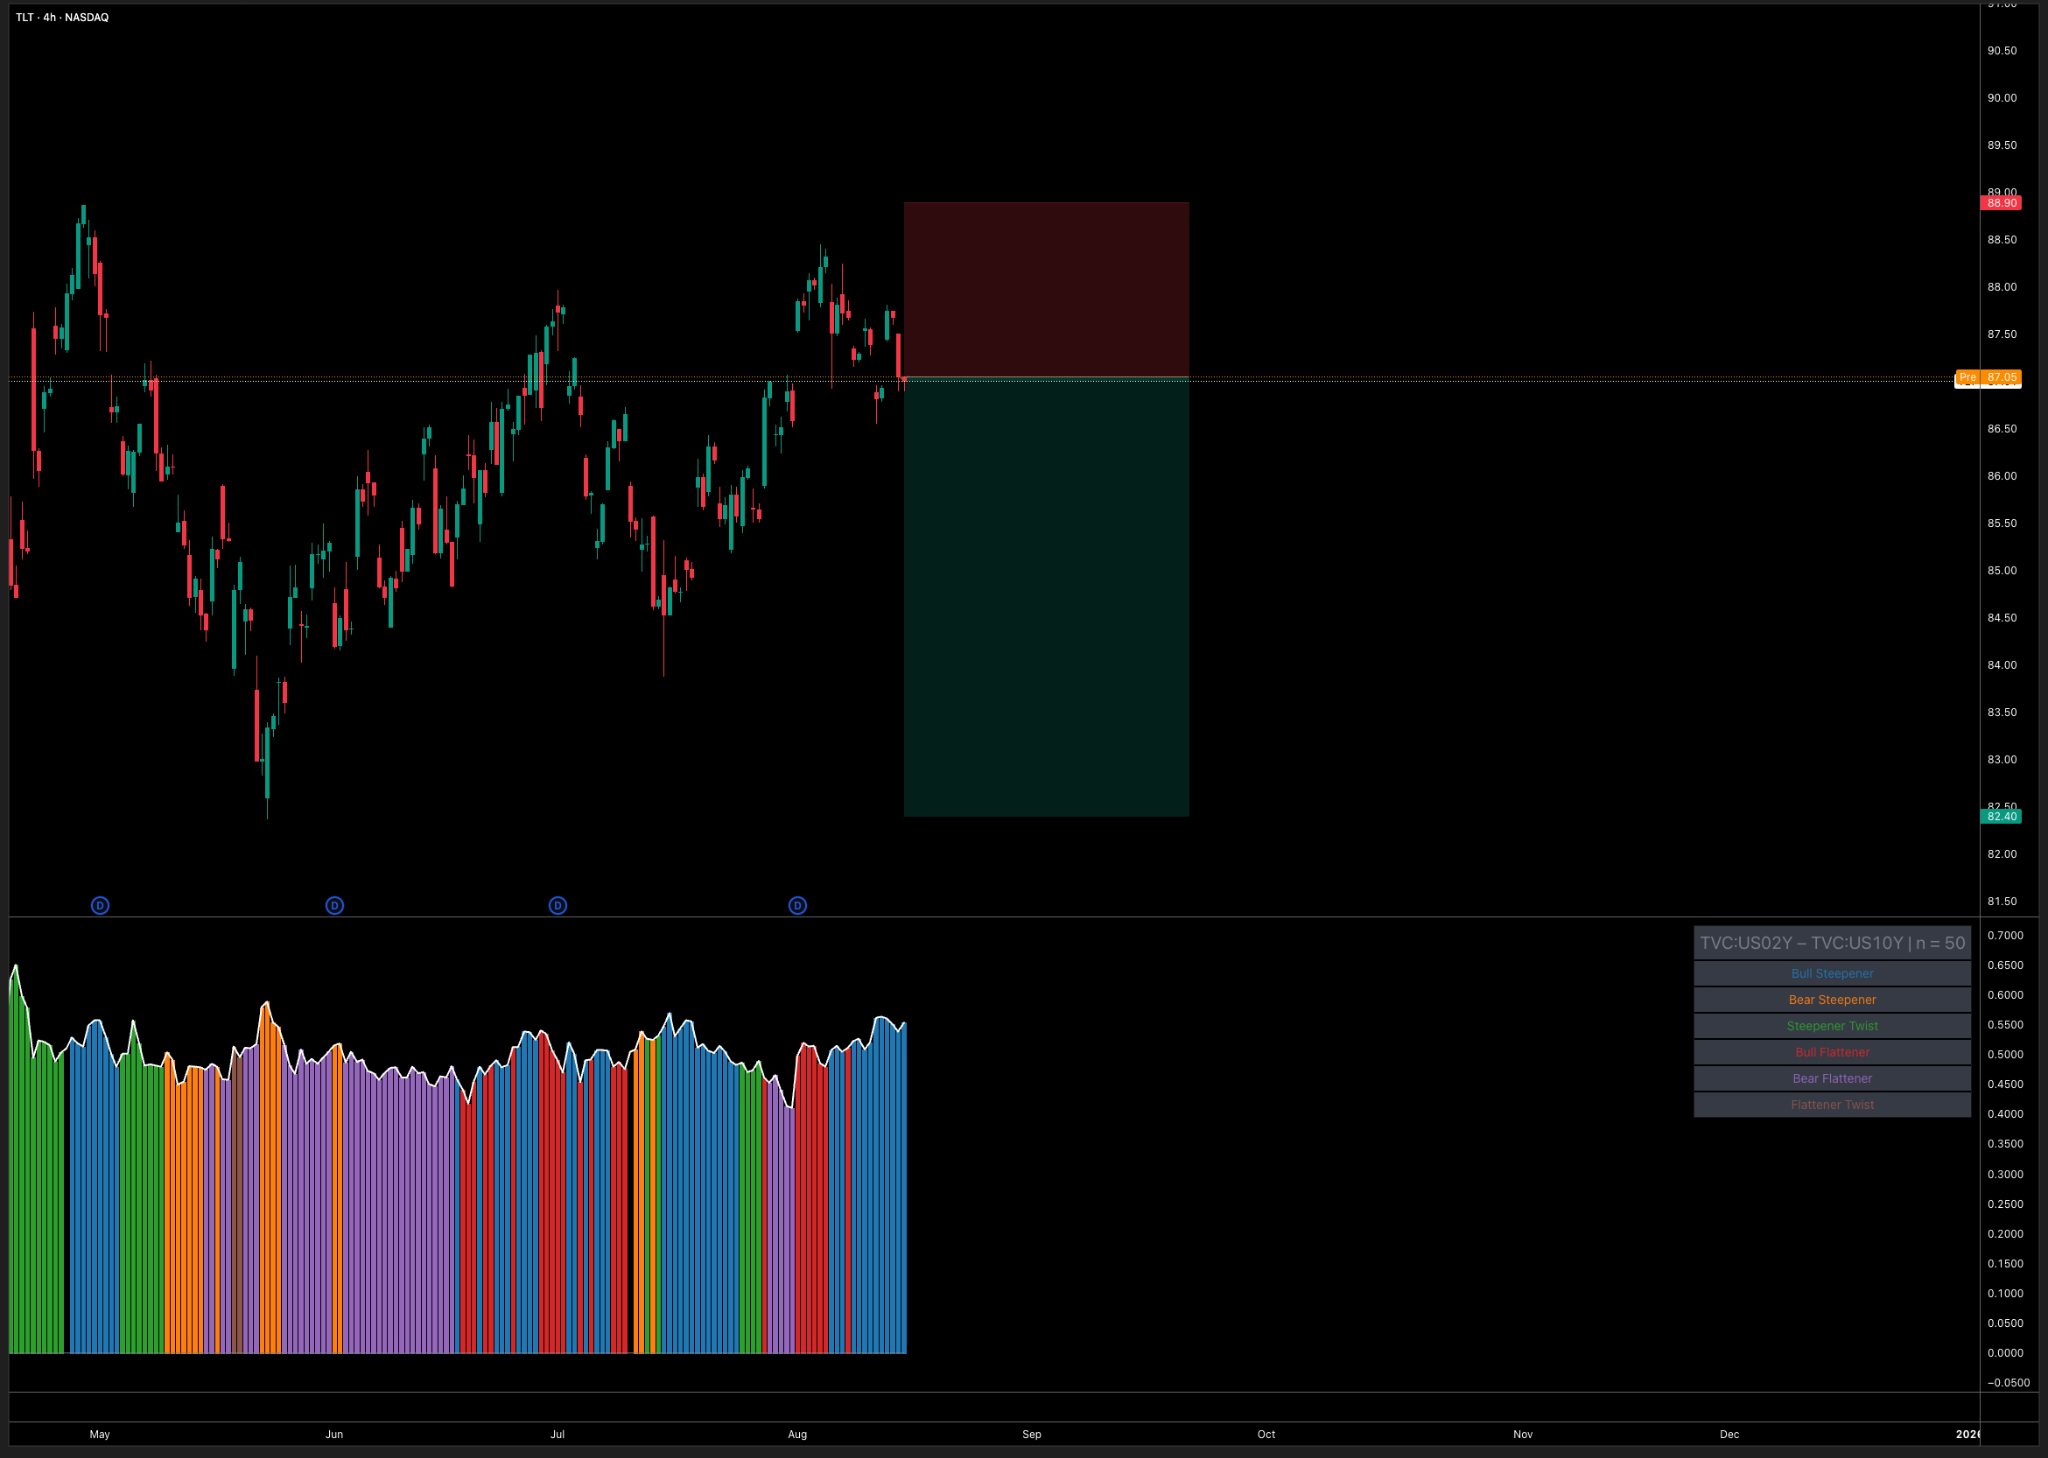This screenshot has height=1458, width=2048.
Task: Click the dividend marker near Aug
Action: 798,906
